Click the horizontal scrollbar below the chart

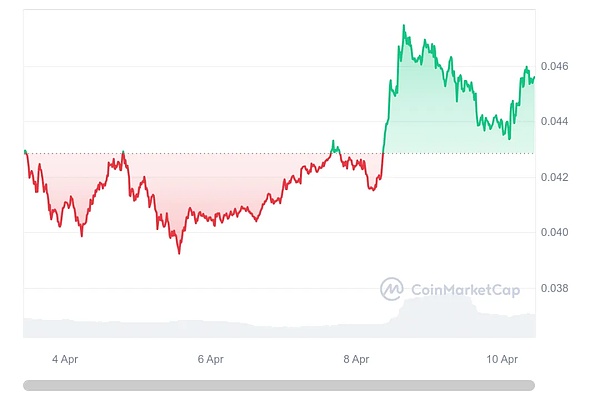[x=279, y=384]
